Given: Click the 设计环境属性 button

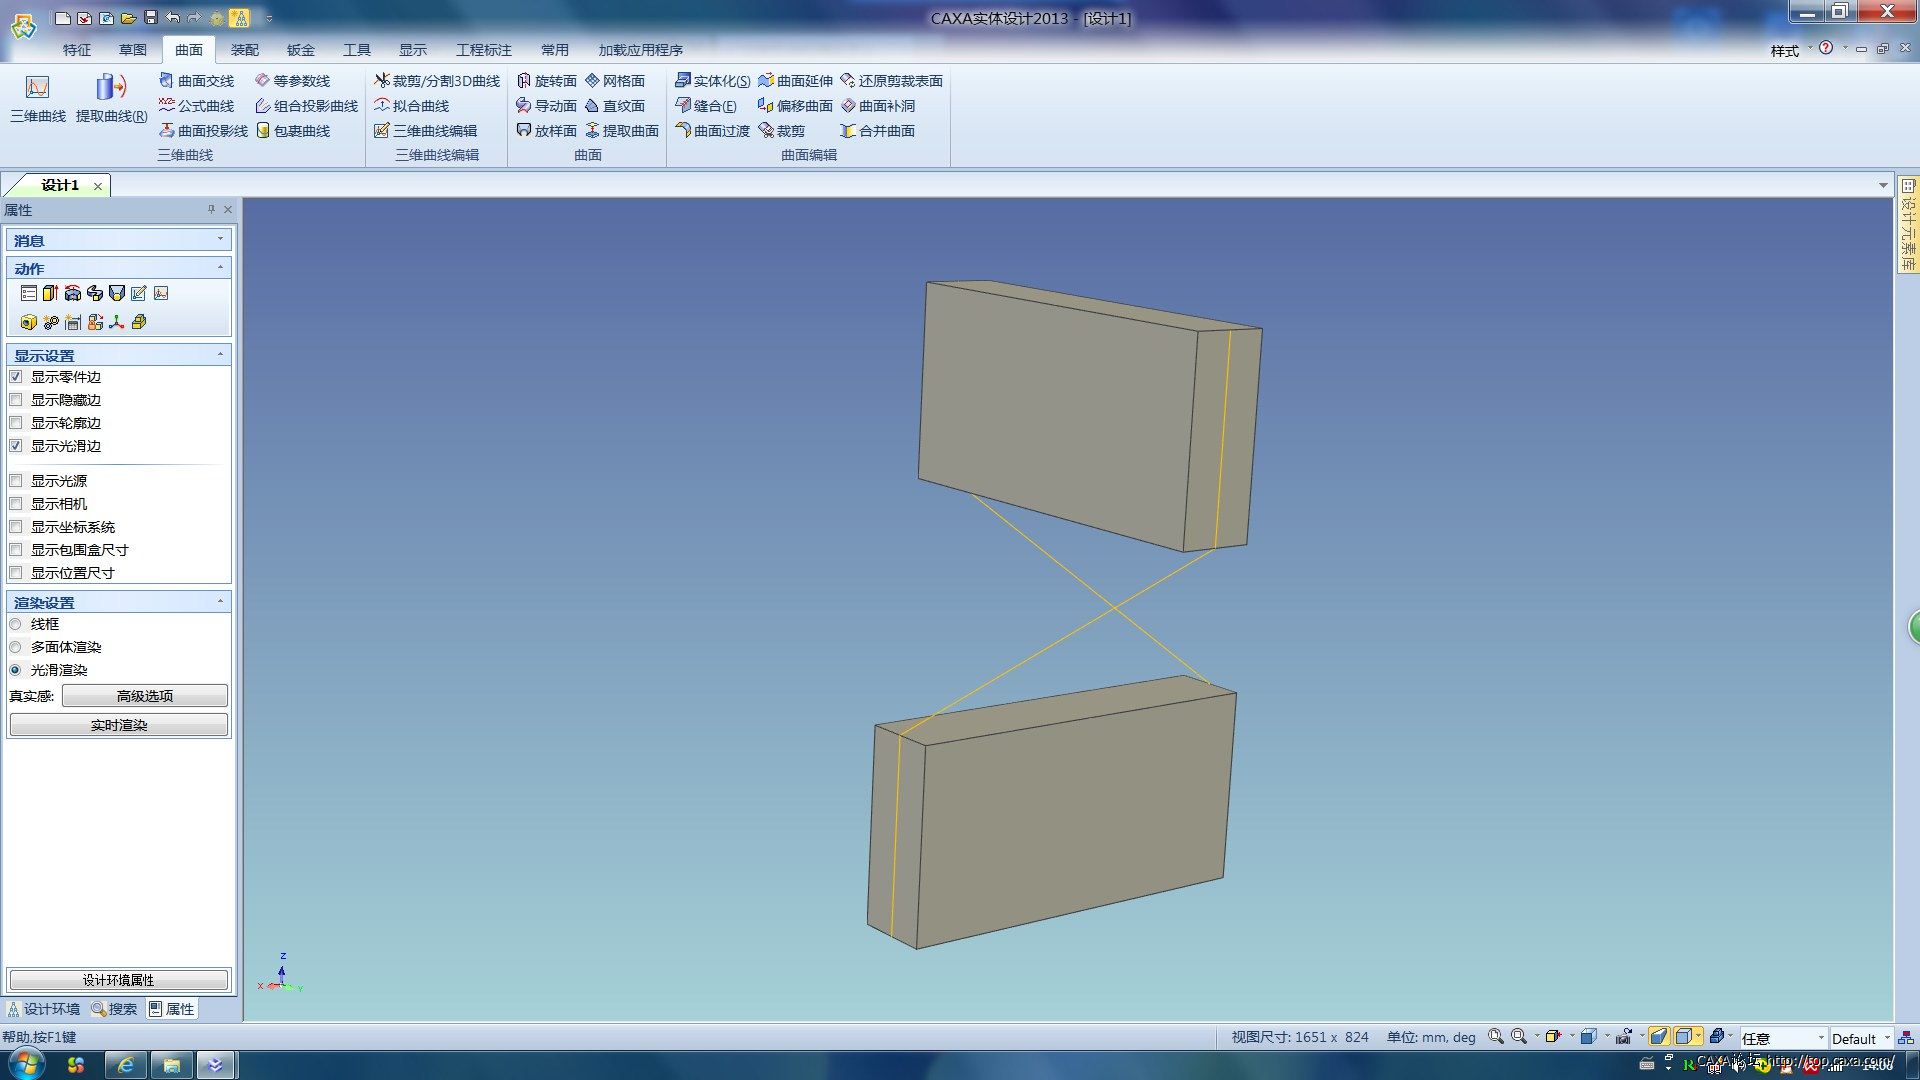Looking at the screenshot, I should [119, 980].
